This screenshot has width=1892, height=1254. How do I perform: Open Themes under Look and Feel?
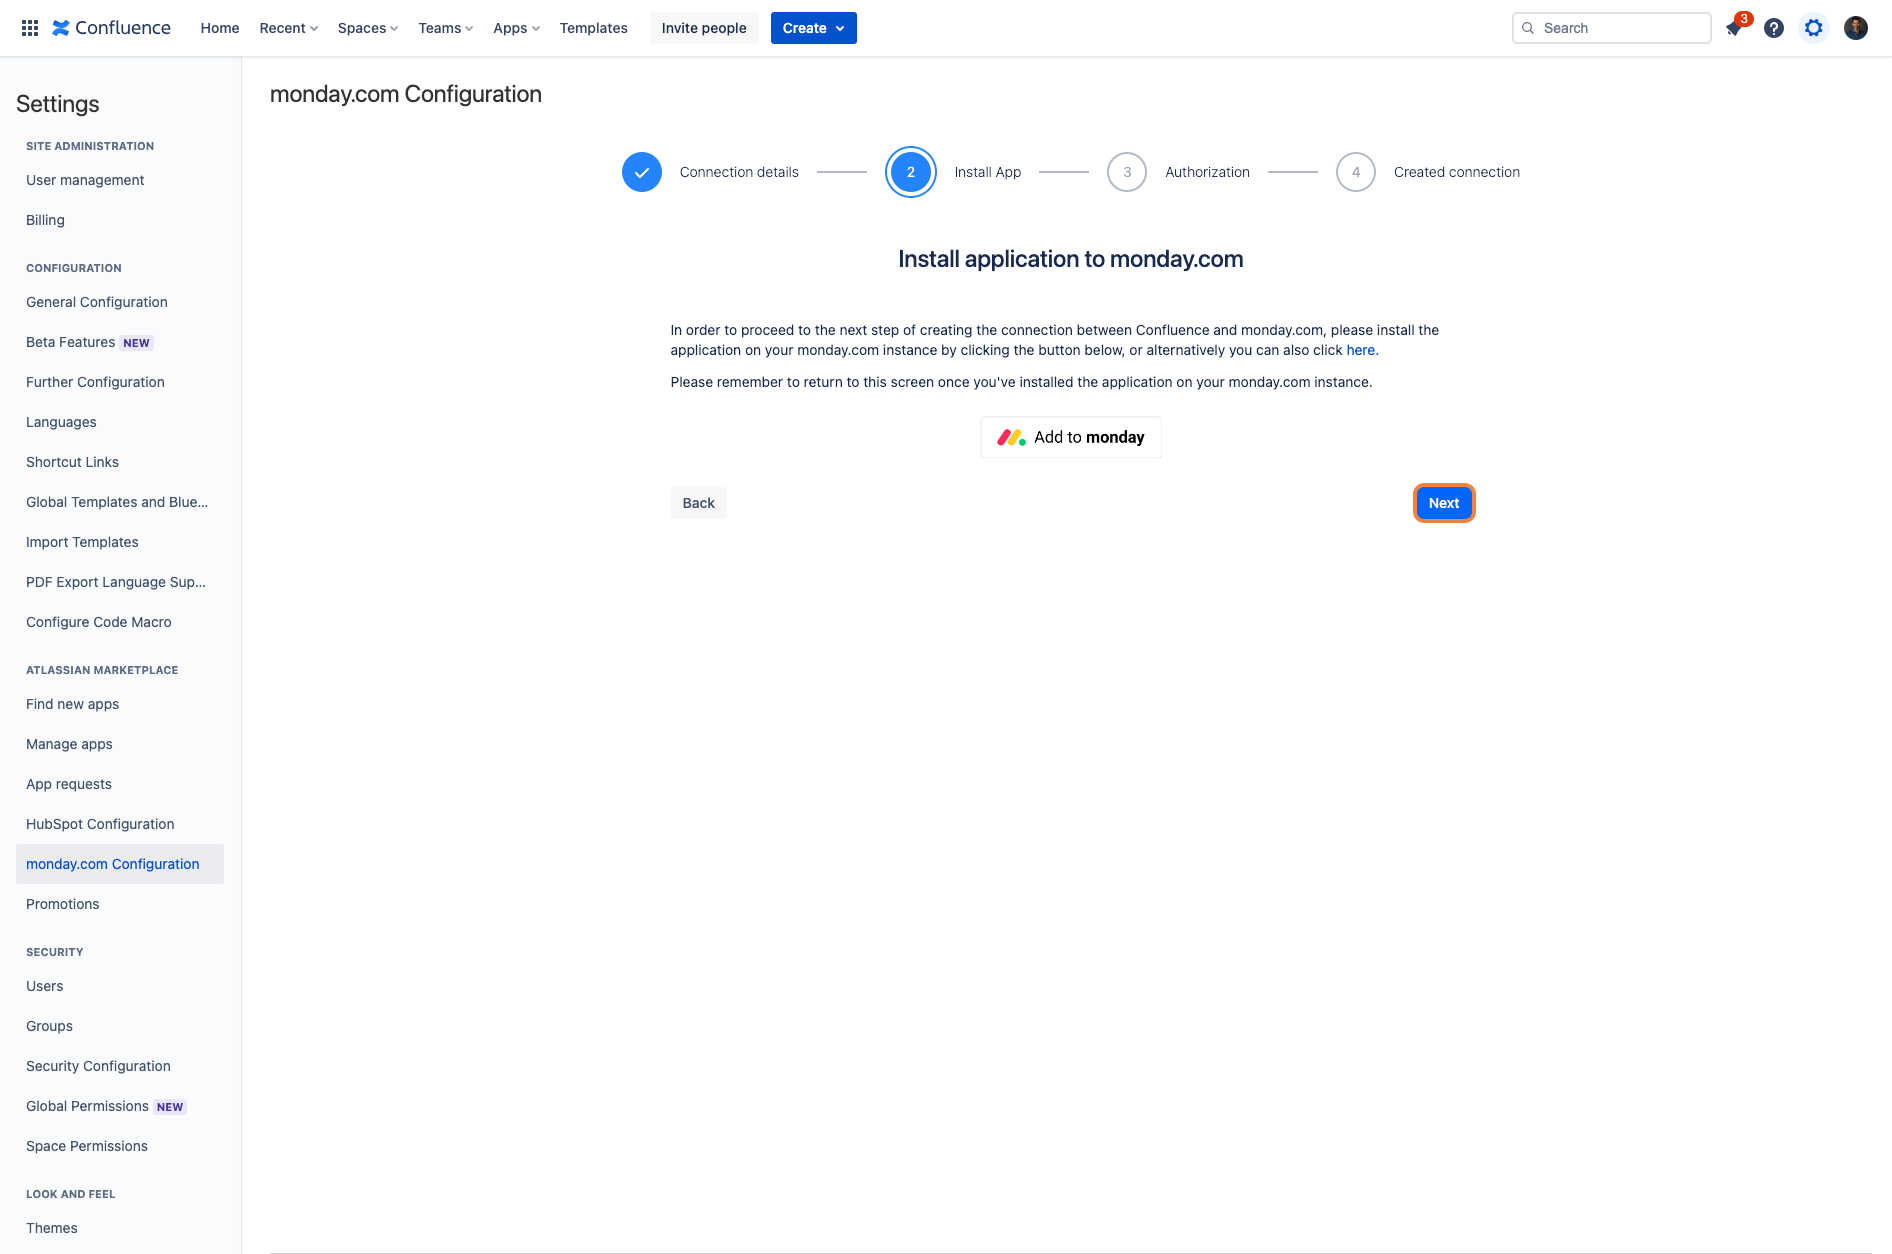click(120, 1228)
